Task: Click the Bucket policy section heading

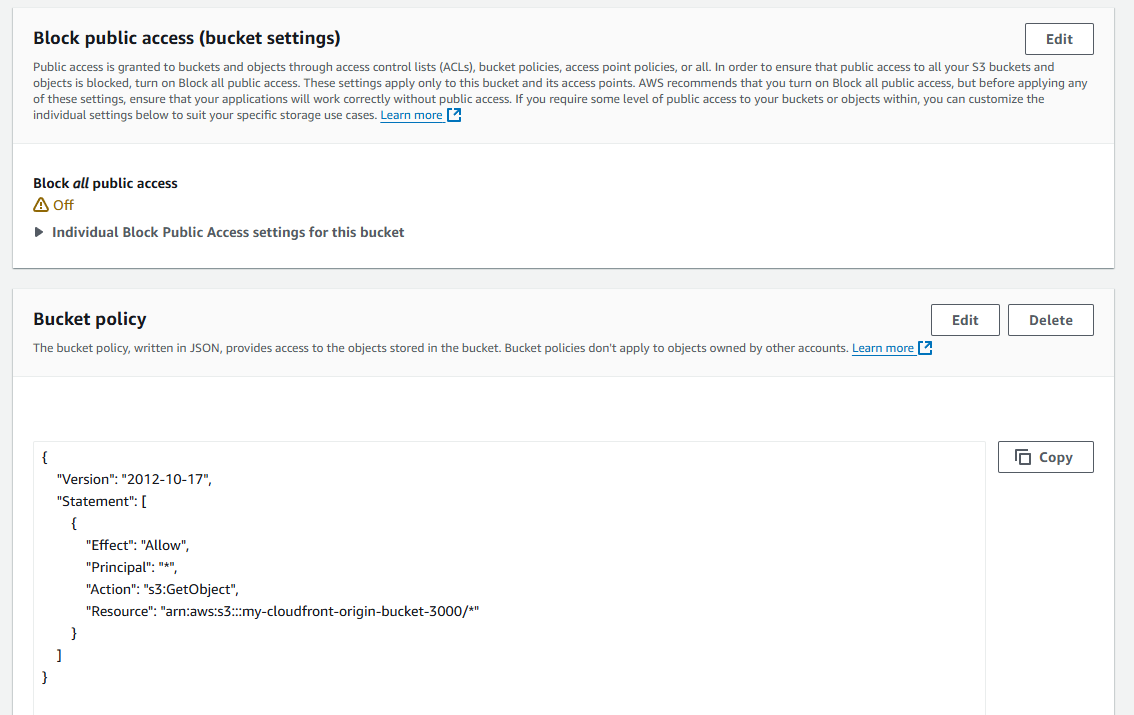Action: [90, 318]
